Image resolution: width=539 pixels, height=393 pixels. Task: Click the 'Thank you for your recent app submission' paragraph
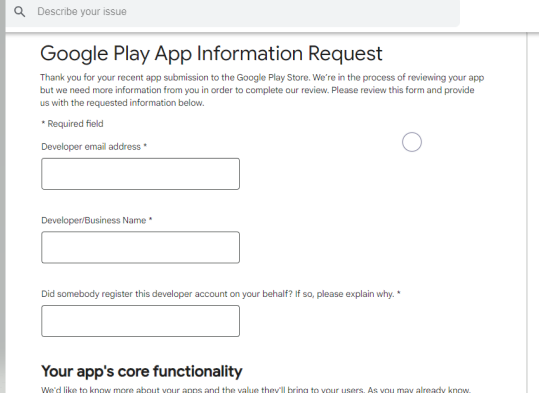pos(262,90)
